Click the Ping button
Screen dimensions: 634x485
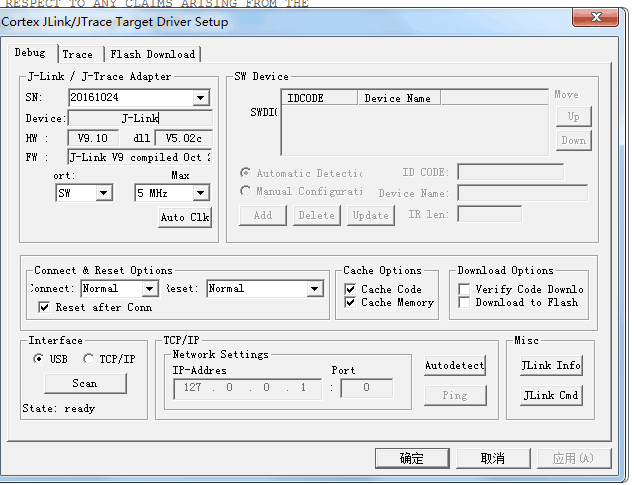[455, 395]
